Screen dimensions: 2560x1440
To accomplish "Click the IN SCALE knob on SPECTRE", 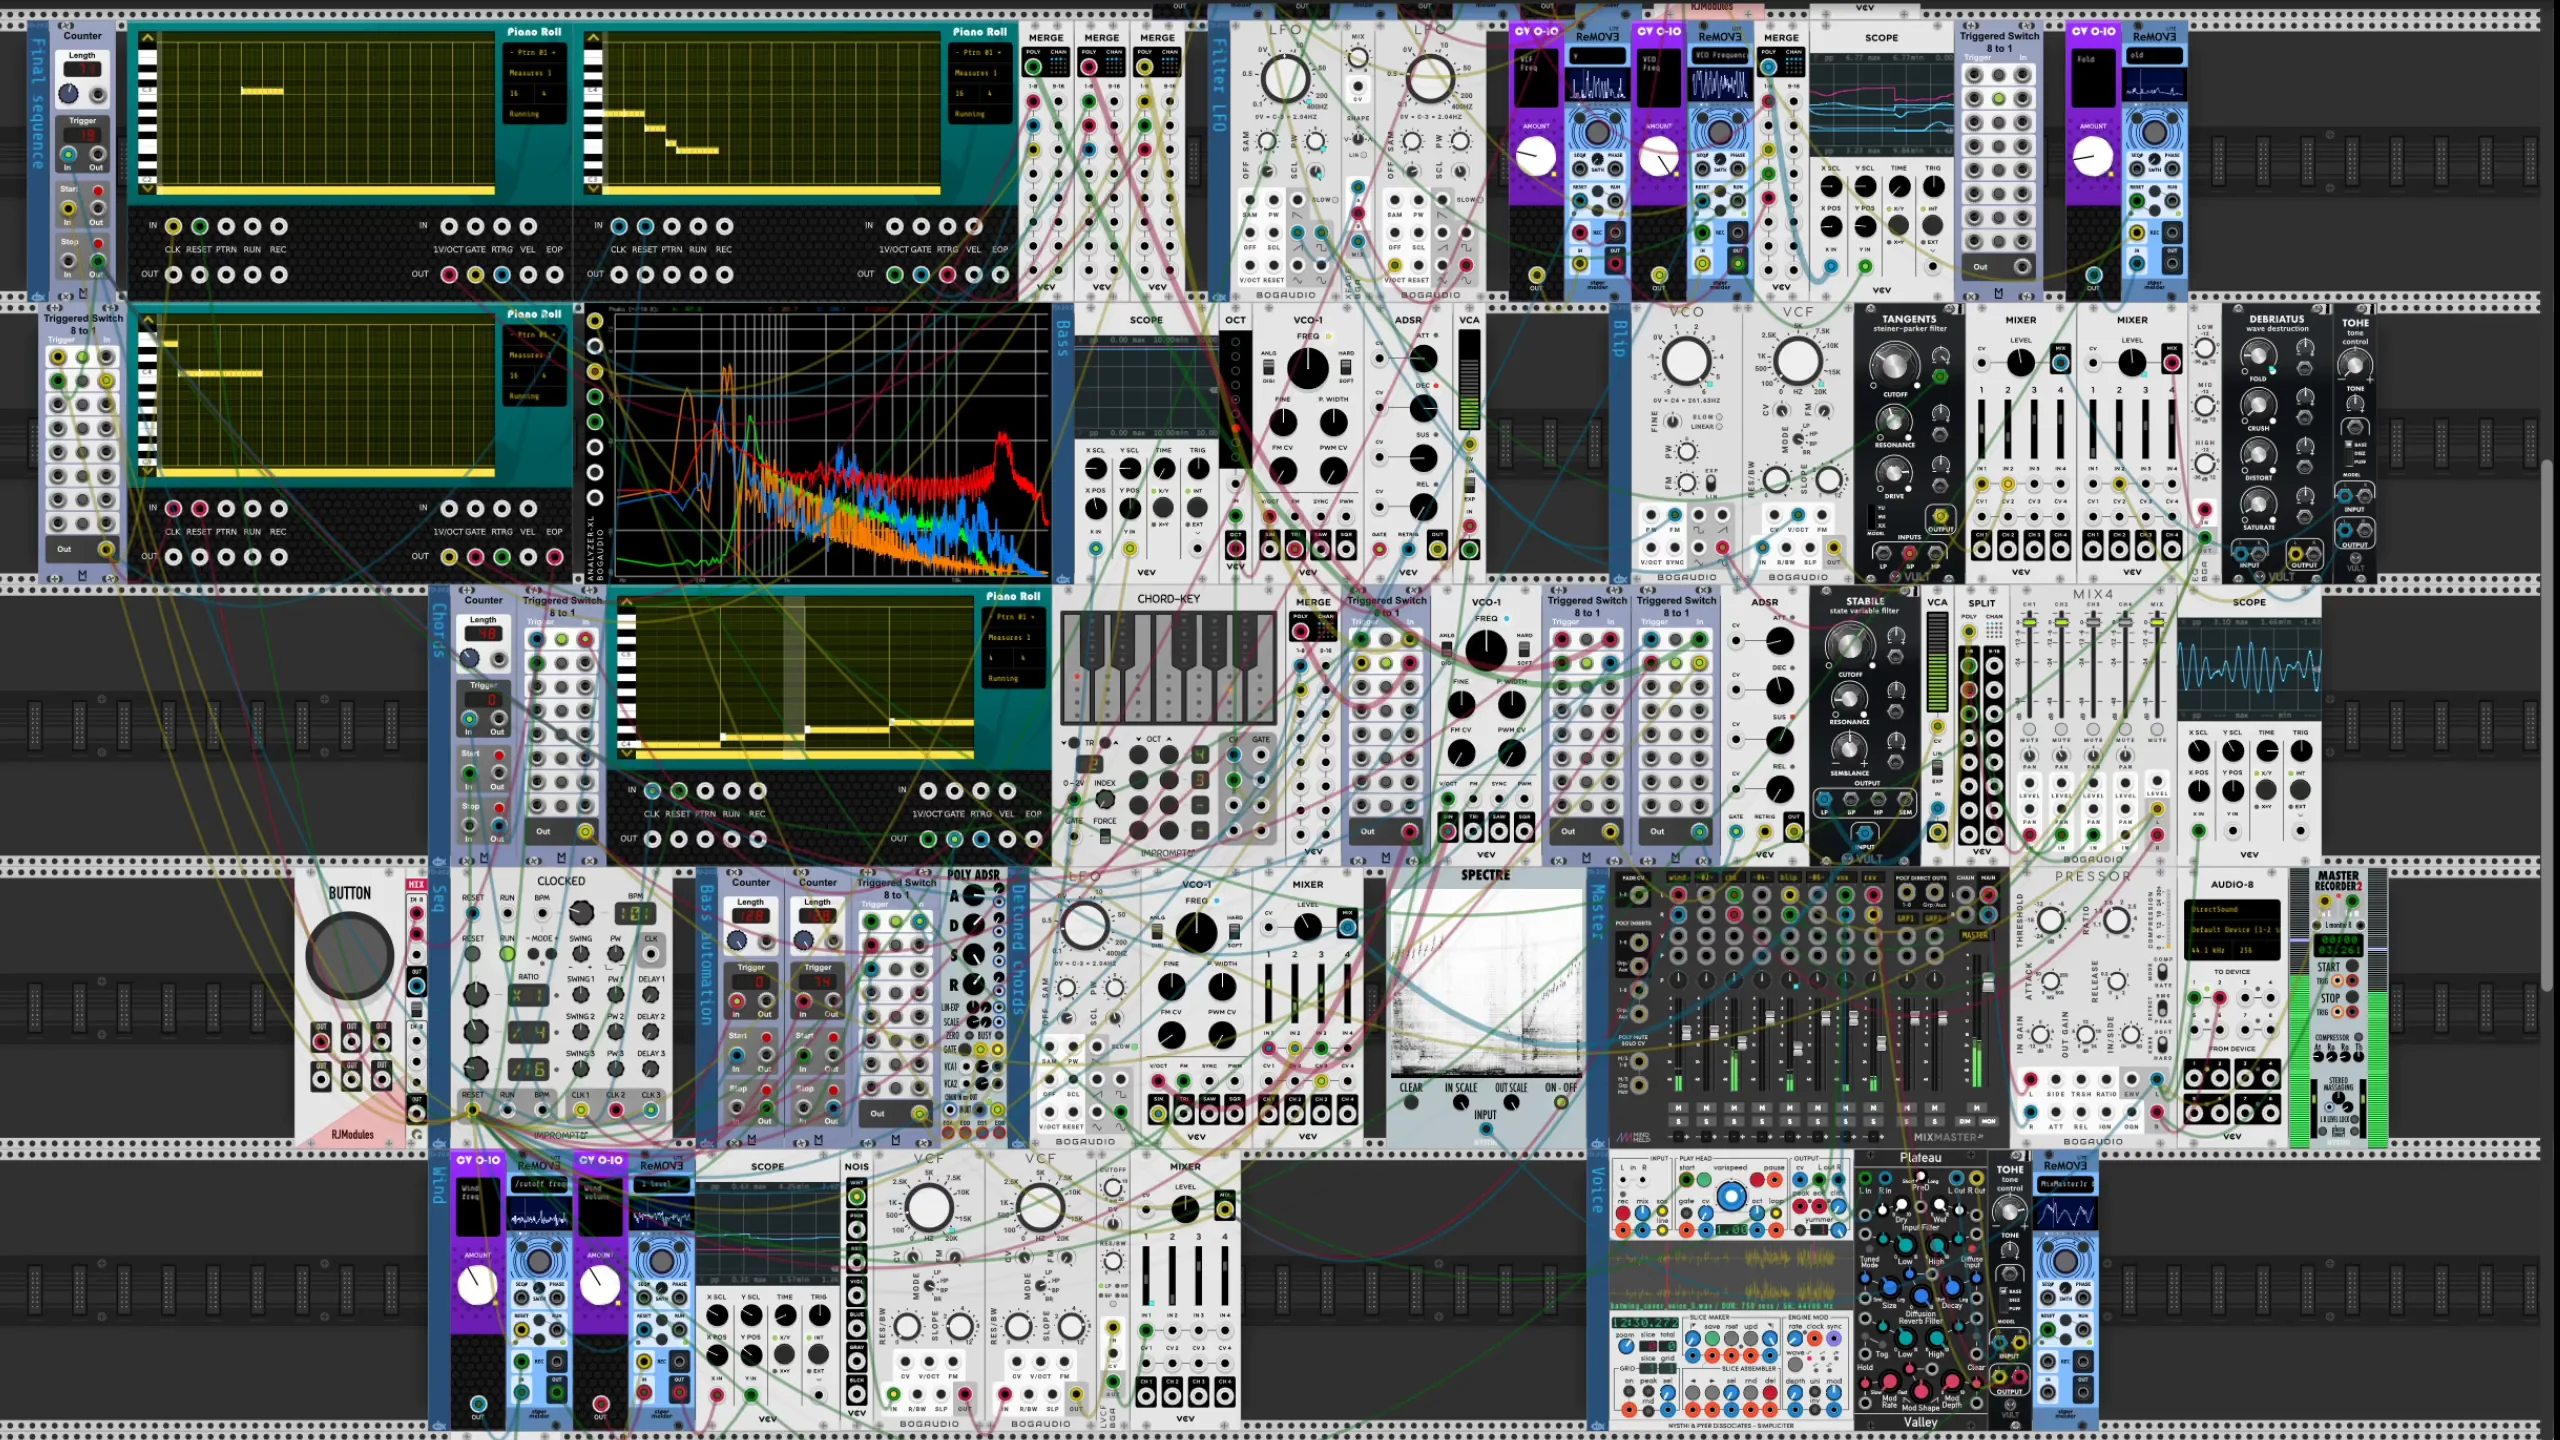I will (x=1461, y=1103).
